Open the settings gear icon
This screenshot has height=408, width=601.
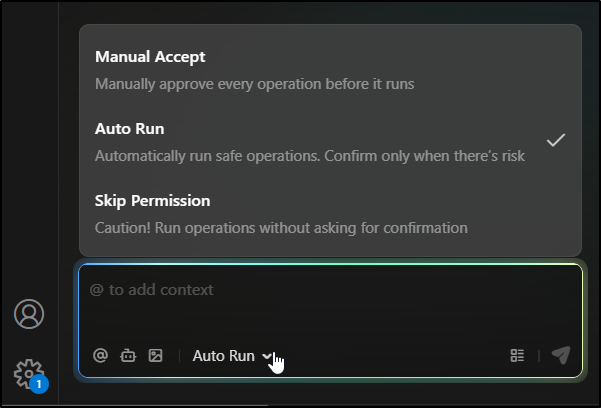click(x=28, y=373)
